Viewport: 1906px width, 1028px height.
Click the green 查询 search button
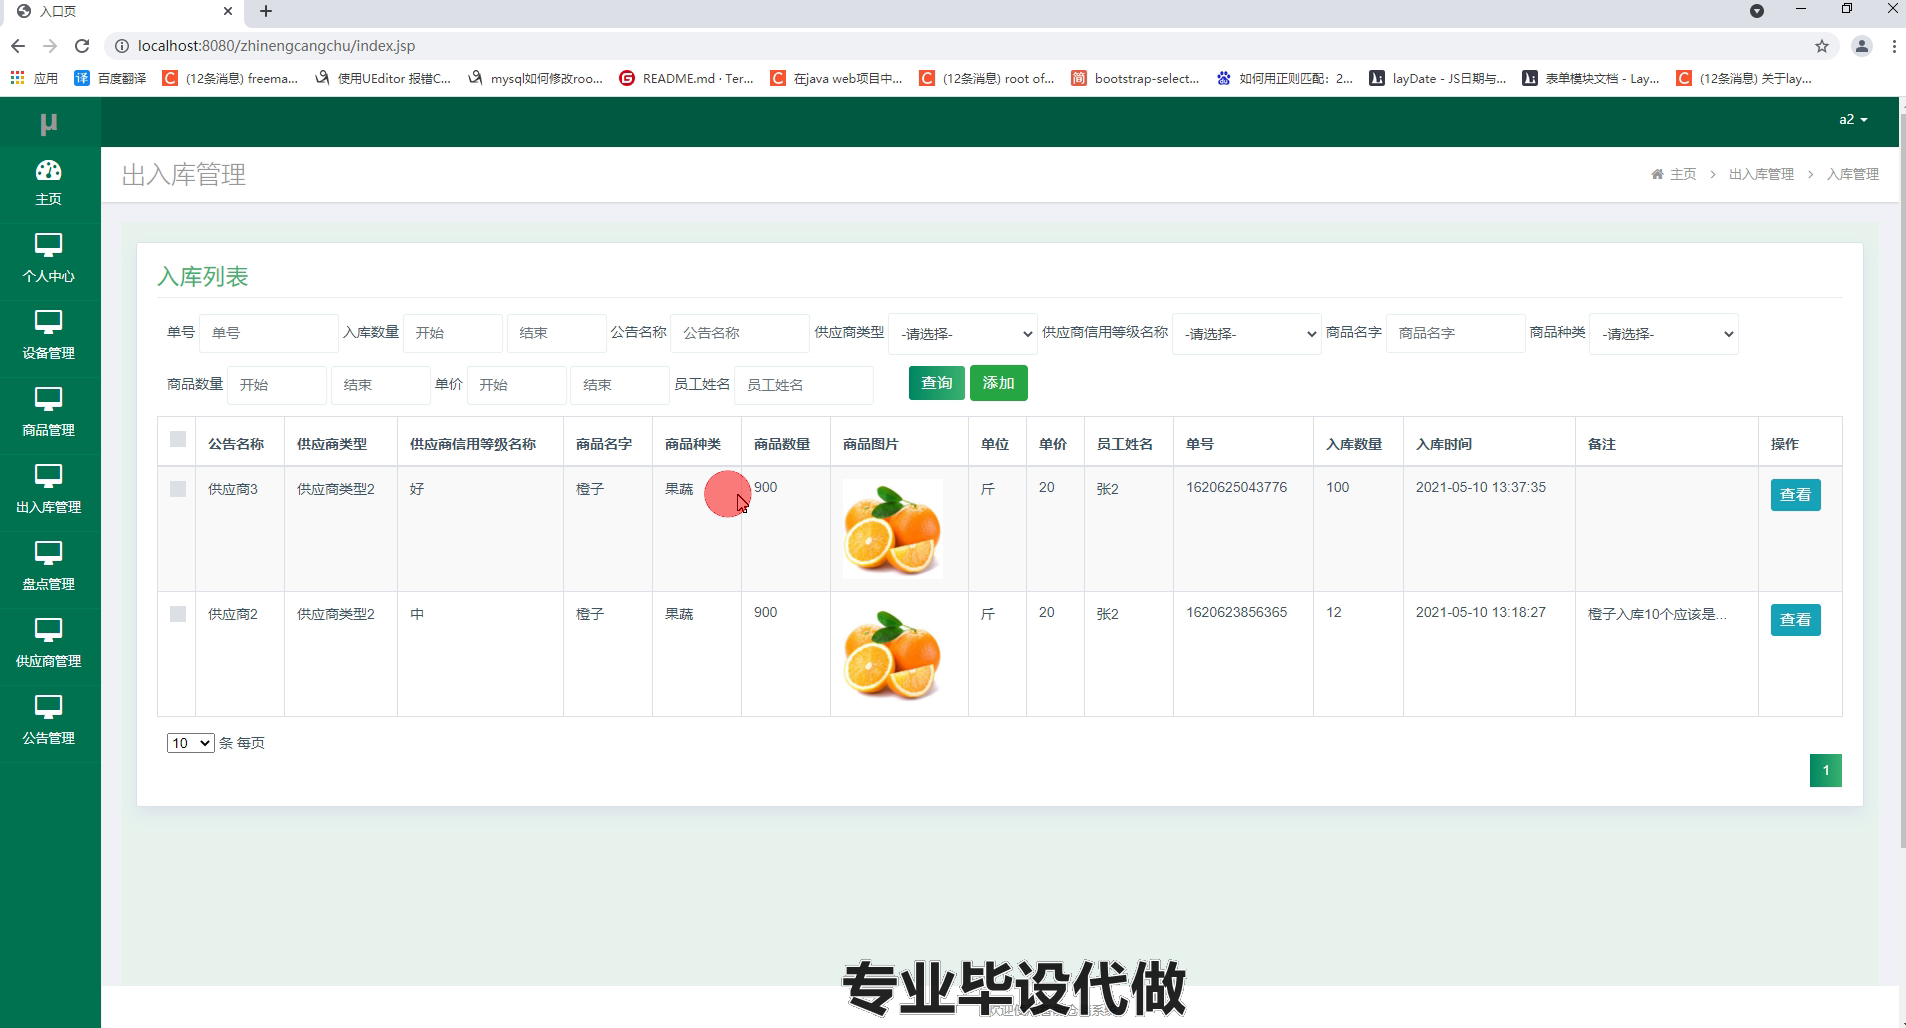coord(937,383)
